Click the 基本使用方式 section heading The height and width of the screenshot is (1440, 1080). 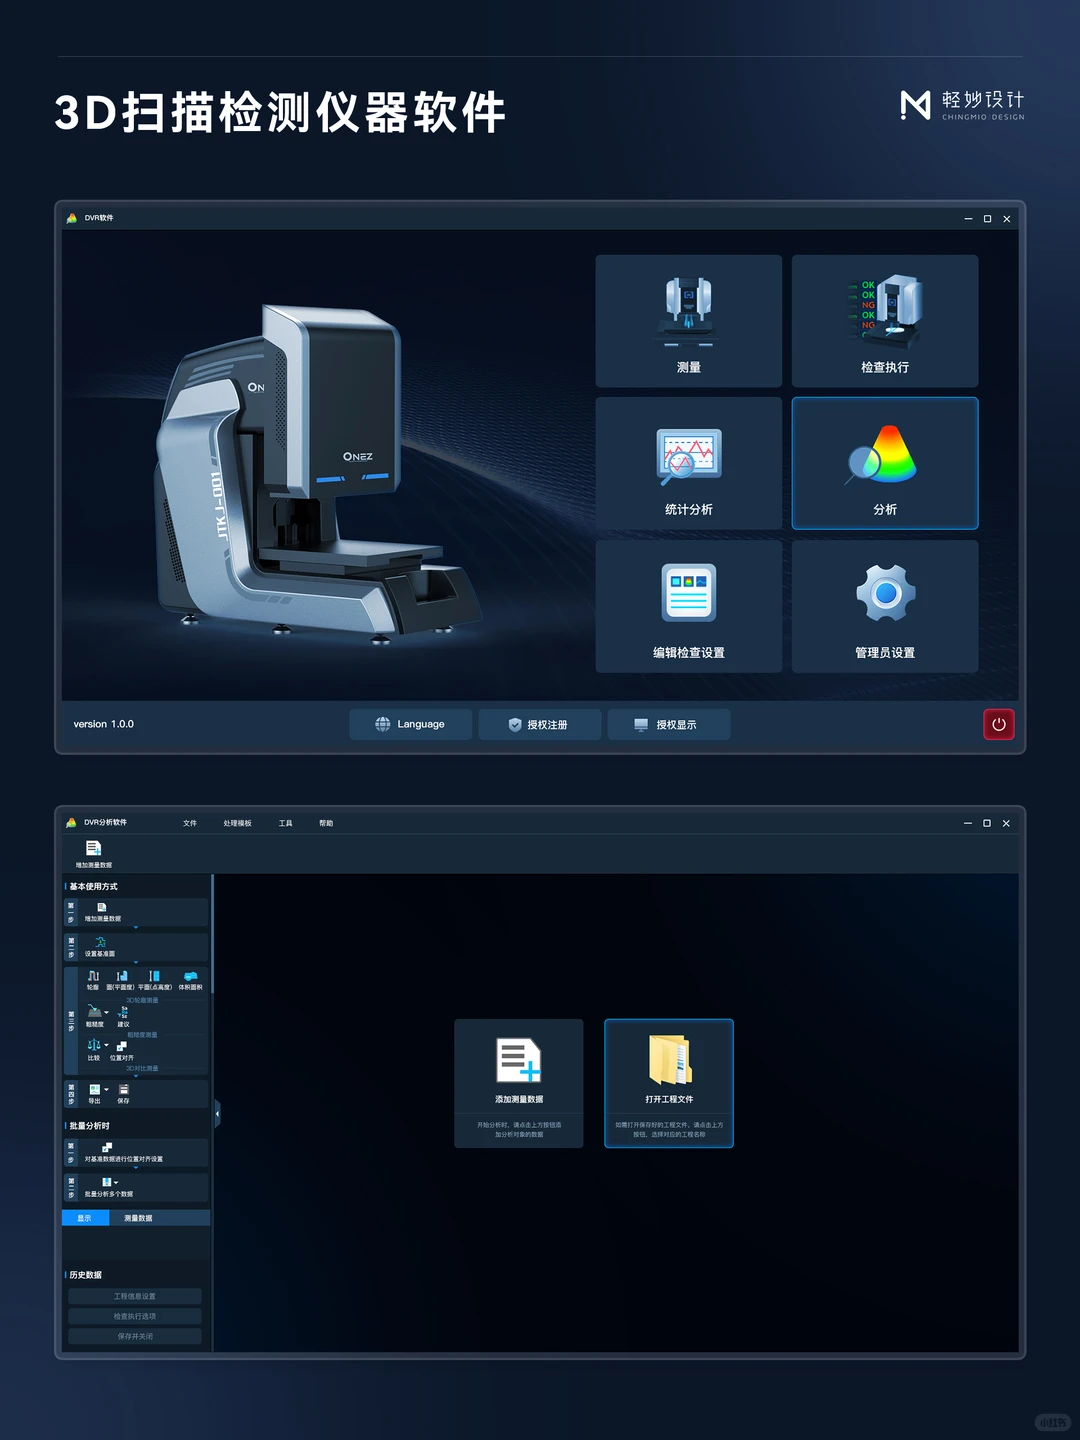click(x=93, y=887)
